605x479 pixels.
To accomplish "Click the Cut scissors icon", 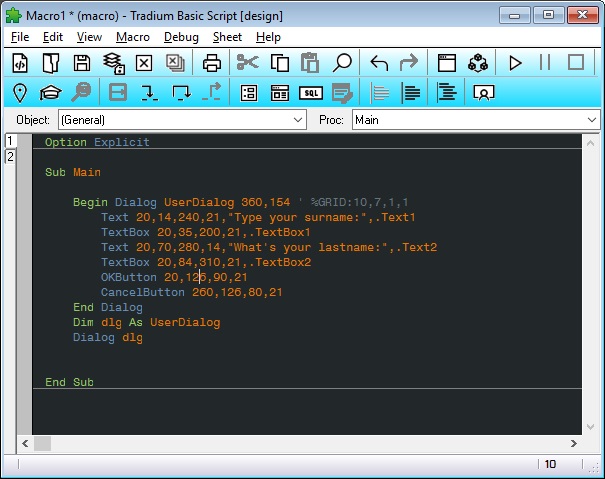I will 247,63.
